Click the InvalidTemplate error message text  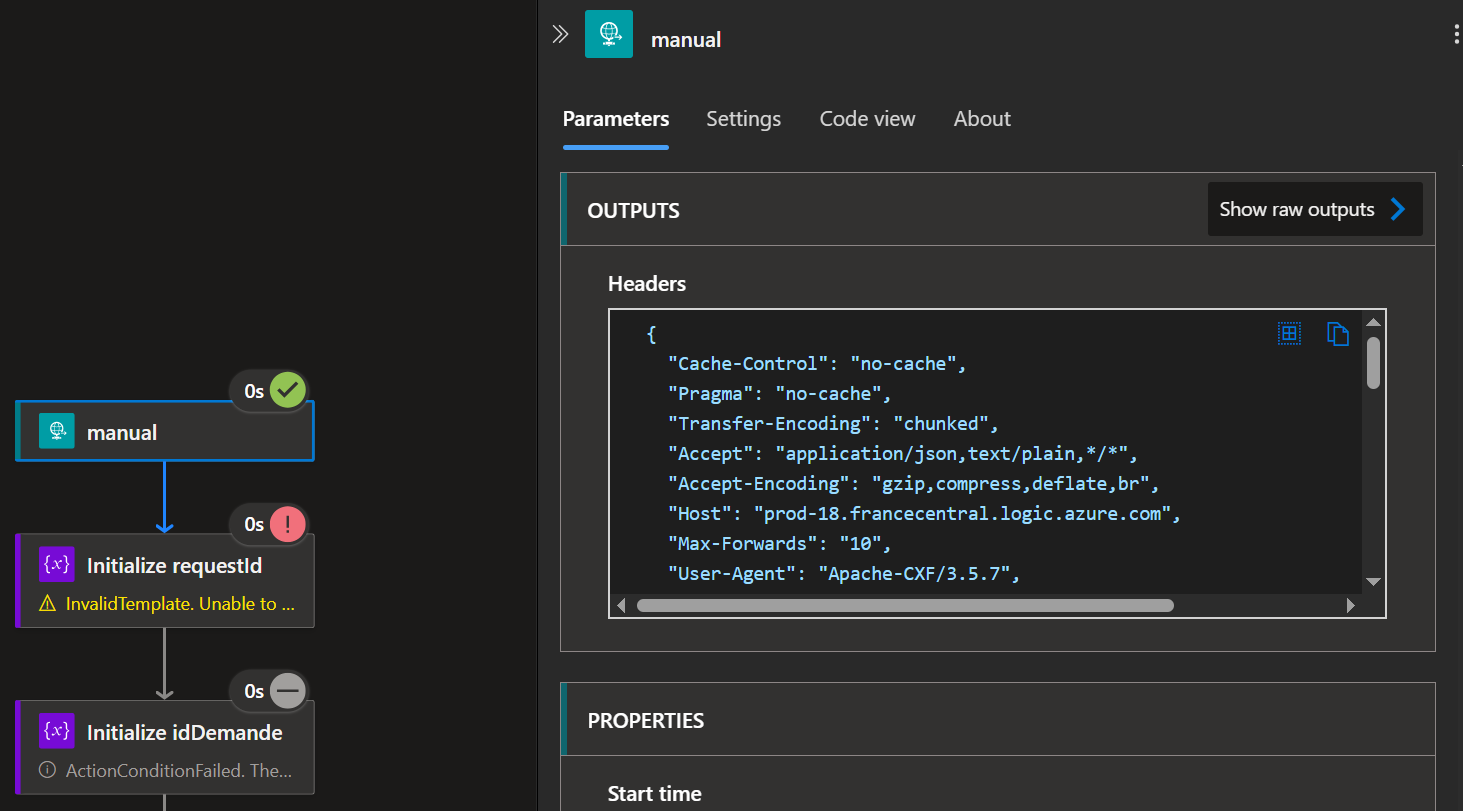(180, 604)
